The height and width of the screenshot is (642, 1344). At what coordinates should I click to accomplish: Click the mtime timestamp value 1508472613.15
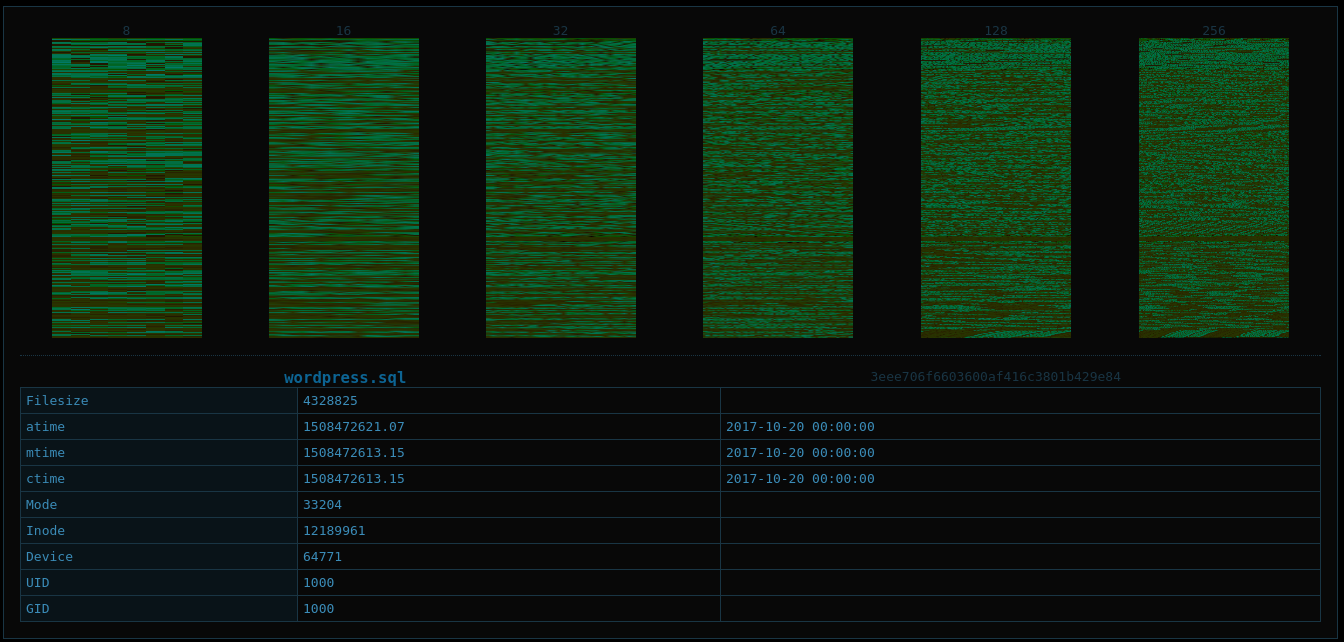pyautogui.click(x=354, y=453)
